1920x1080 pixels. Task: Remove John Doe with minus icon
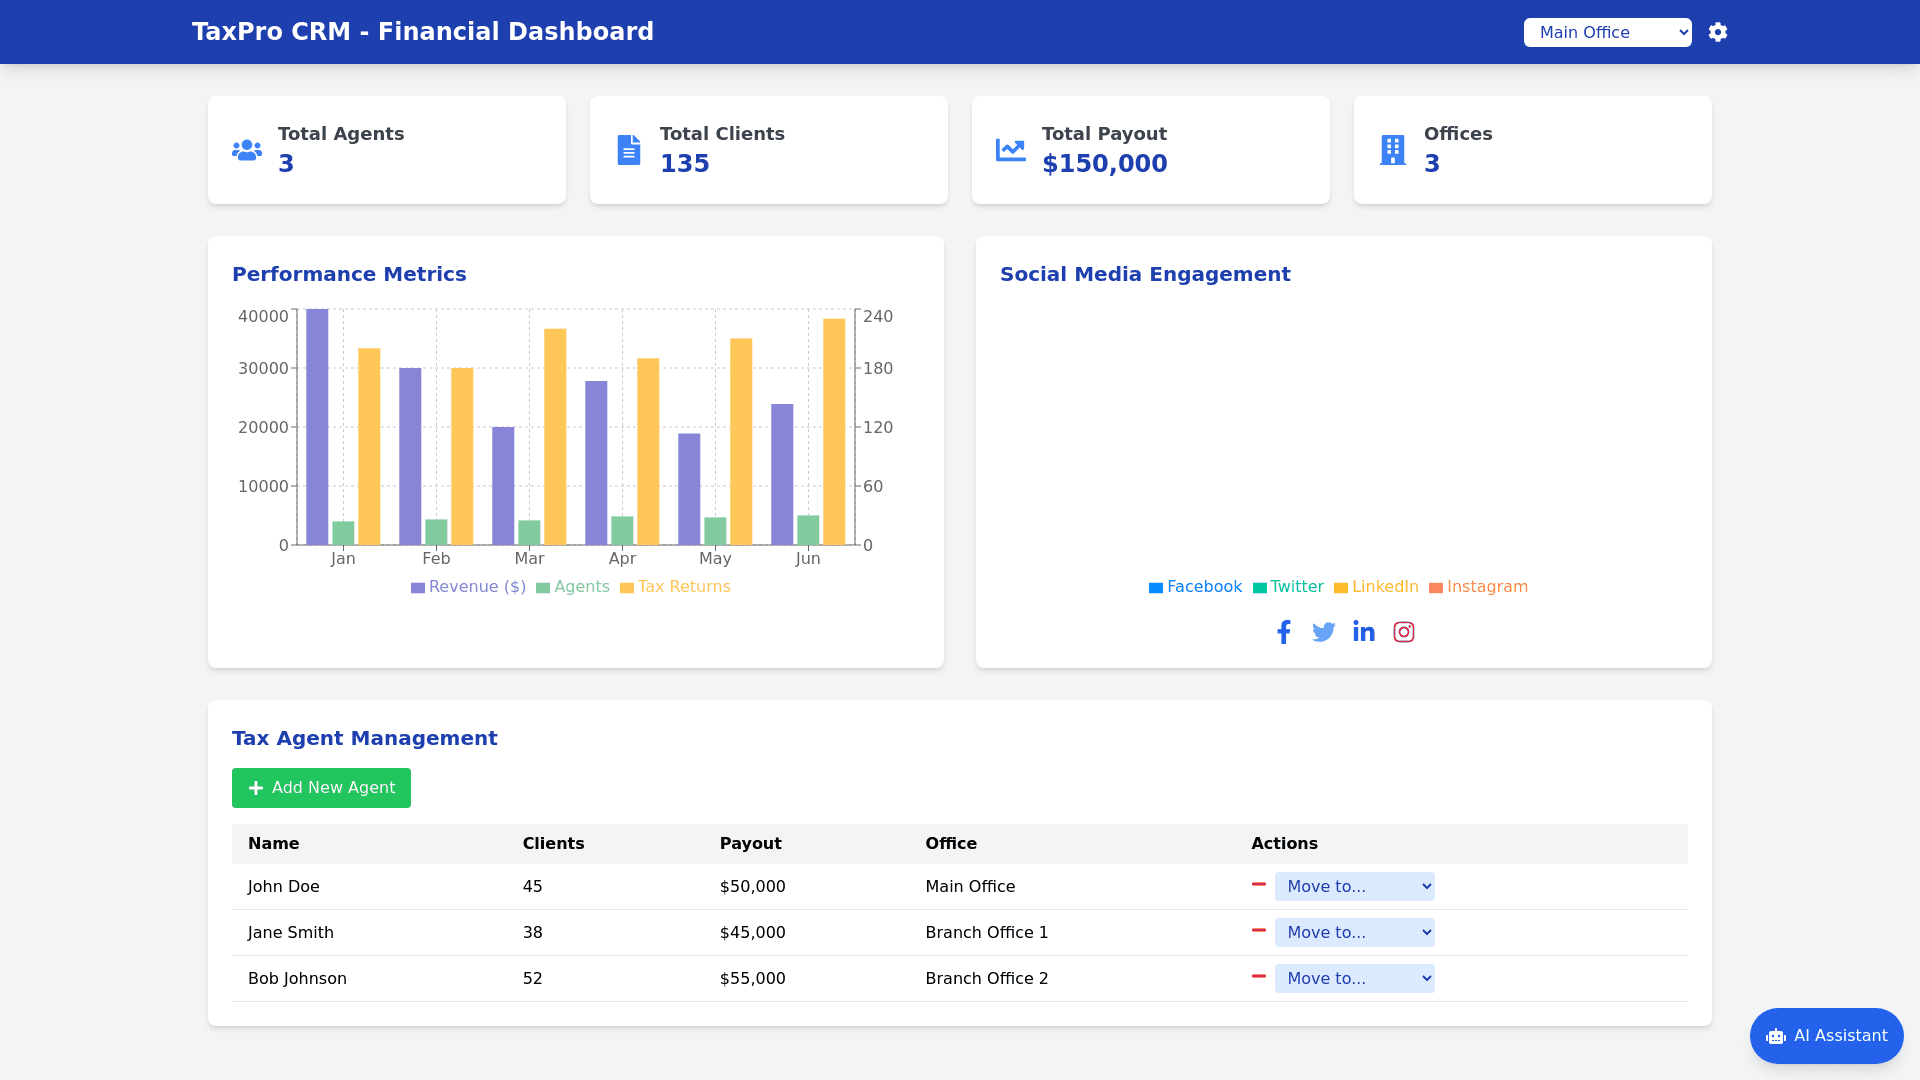pyautogui.click(x=1259, y=885)
